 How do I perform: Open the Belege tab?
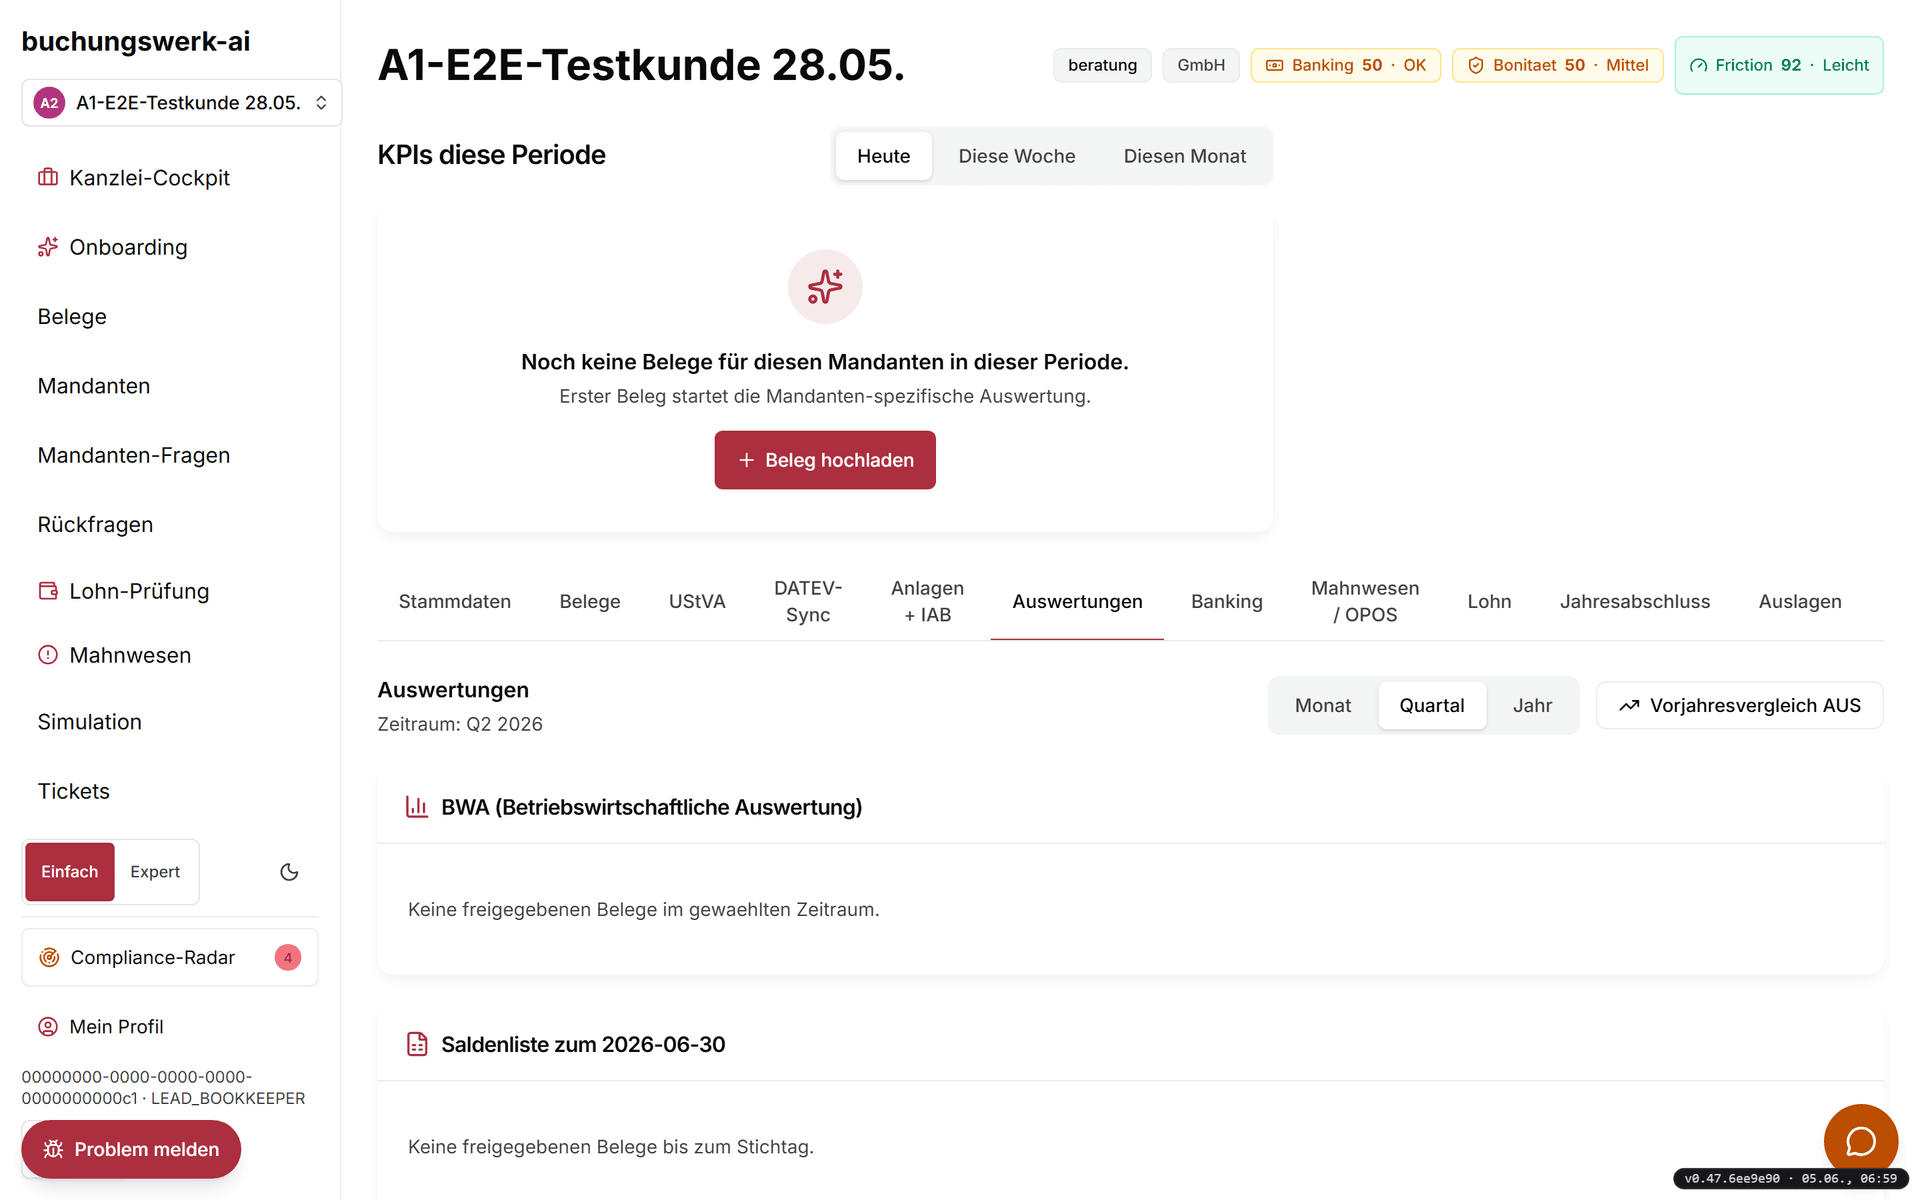590,601
